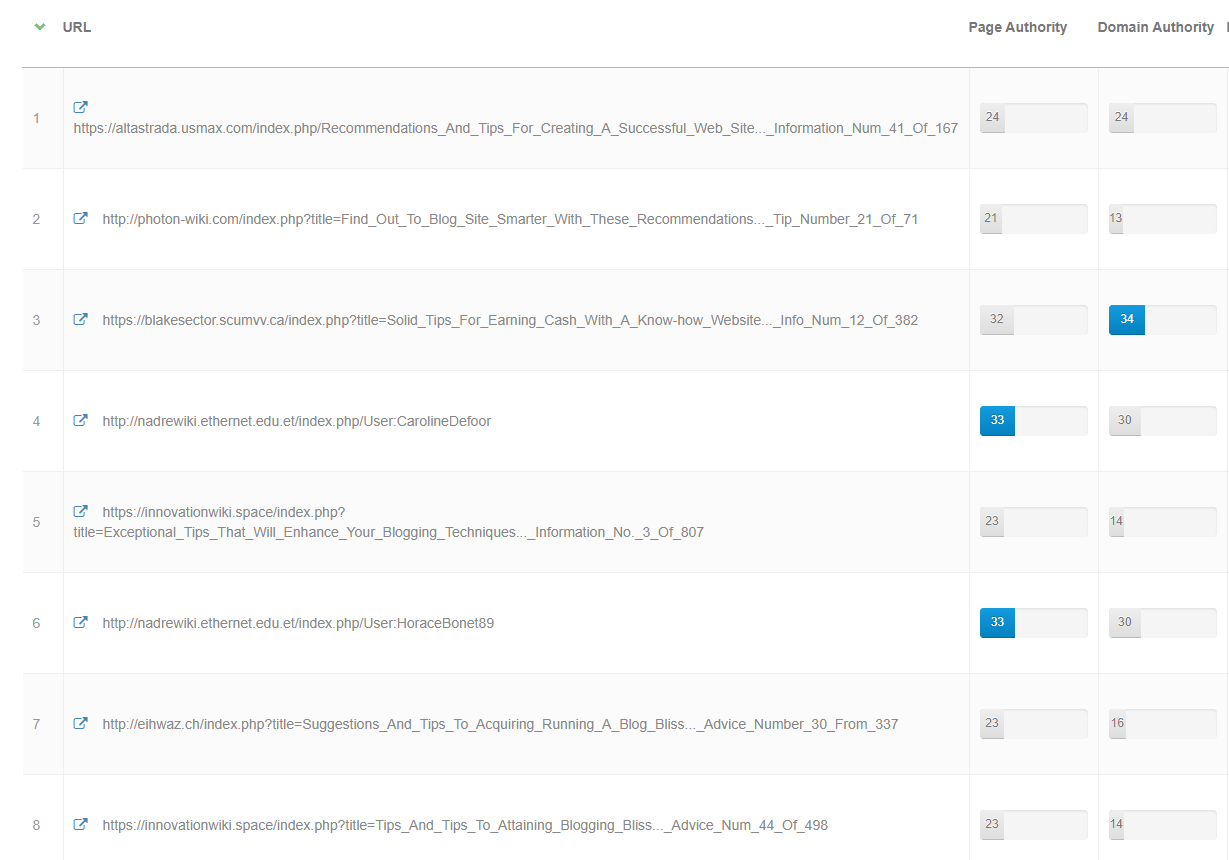
Task: Select the Domain Authority 34 bar on row 3
Action: point(1127,320)
